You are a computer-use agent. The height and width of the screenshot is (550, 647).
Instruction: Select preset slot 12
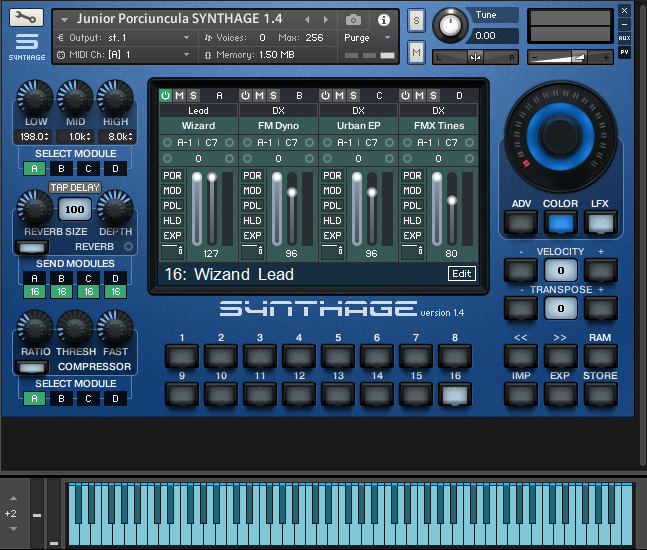click(299, 394)
